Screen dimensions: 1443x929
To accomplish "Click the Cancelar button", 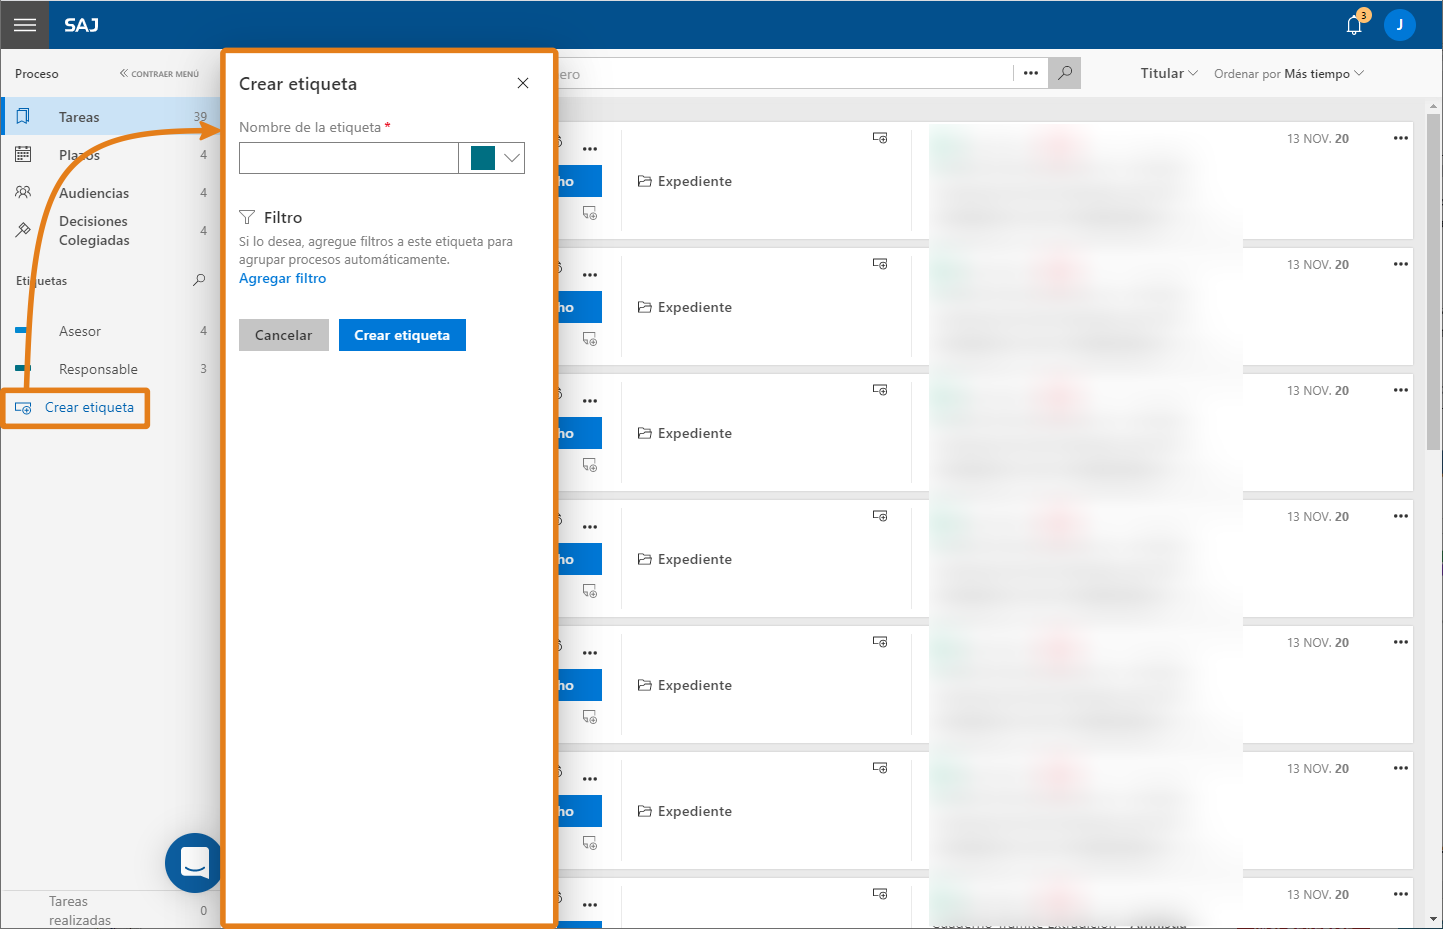I will coord(284,335).
